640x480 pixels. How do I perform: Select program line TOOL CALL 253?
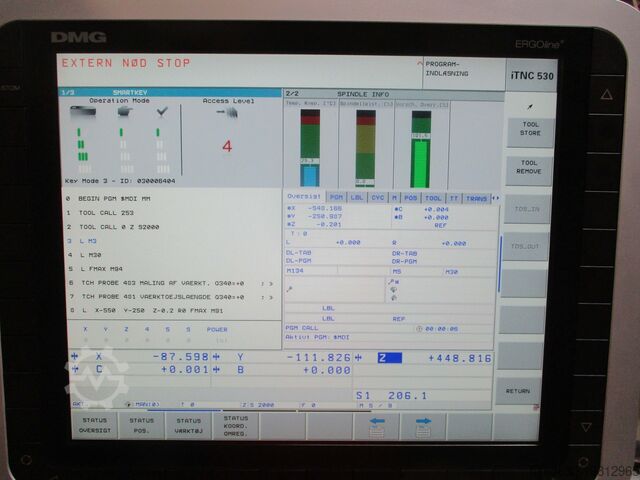107,213
